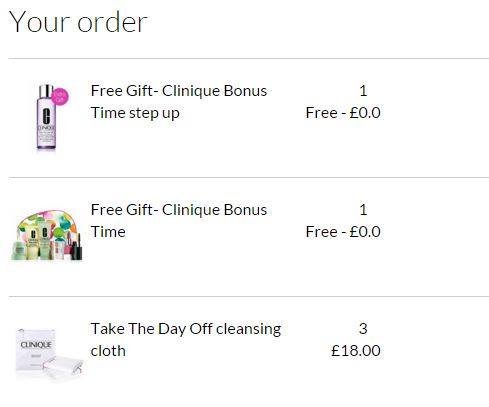Open Free Gift- Clinique Bonus Time step up
Viewport: 489px width, 407px height.
179,102
